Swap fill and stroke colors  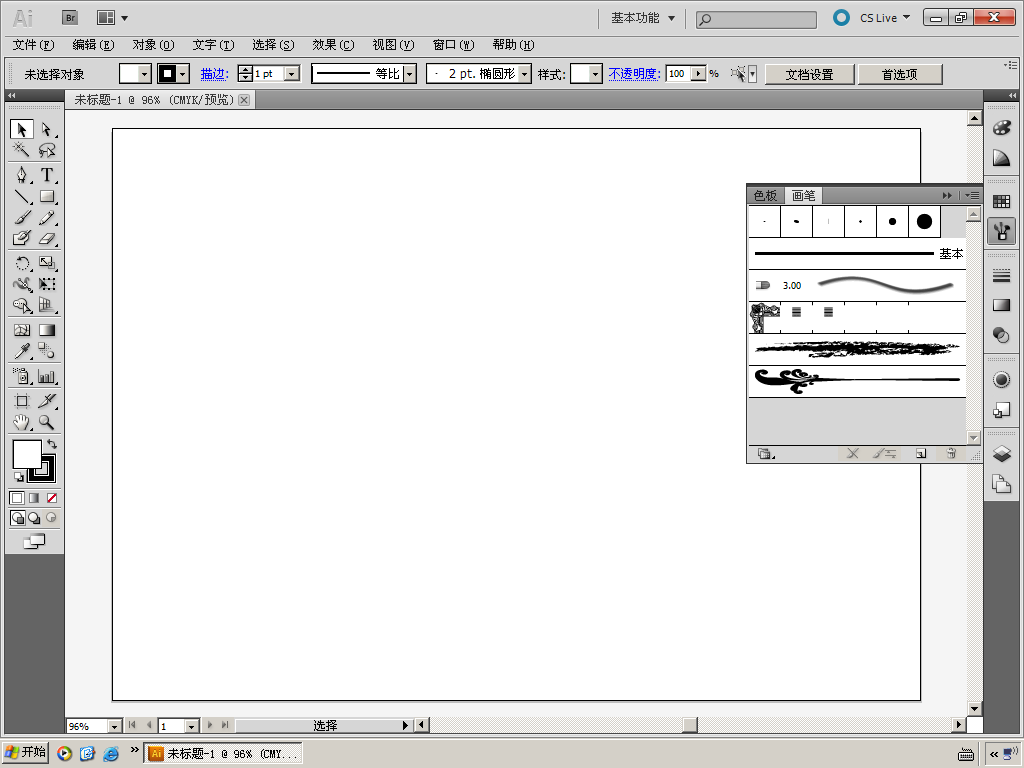click(52, 444)
